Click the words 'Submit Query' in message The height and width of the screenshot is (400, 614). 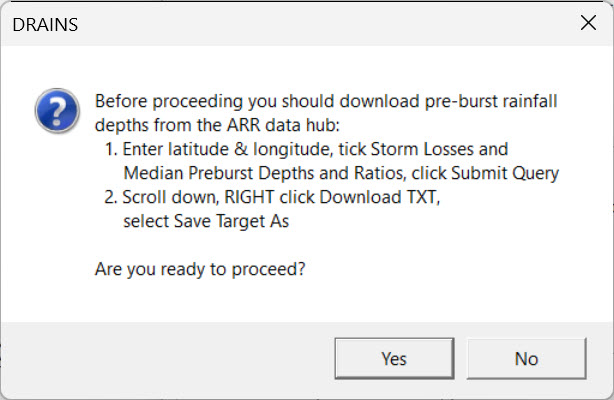click(x=505, y=174)
